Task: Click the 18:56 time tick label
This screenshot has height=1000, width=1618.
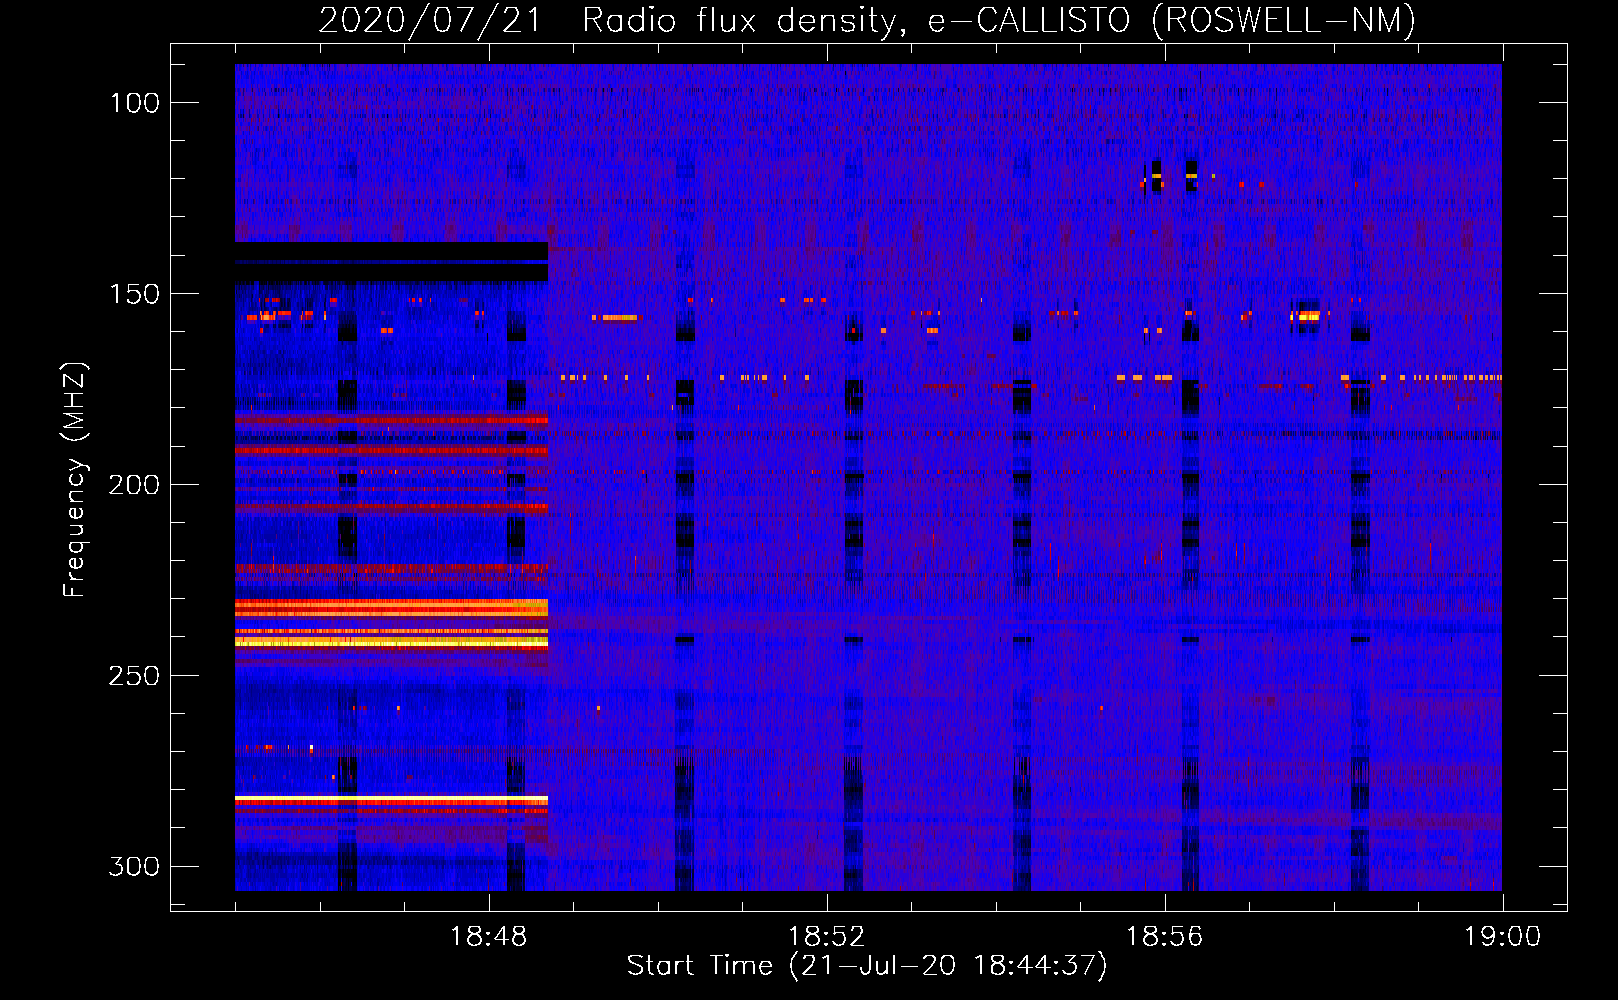Action: [x=1165, y=937]
